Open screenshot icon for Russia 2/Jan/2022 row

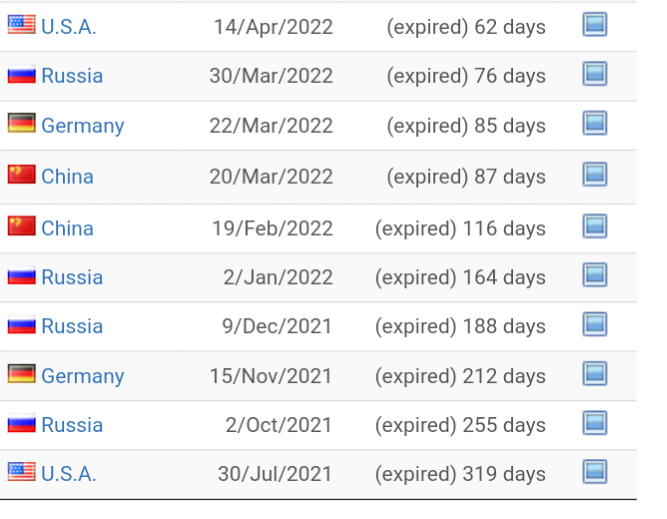click(x=594, y=275)
